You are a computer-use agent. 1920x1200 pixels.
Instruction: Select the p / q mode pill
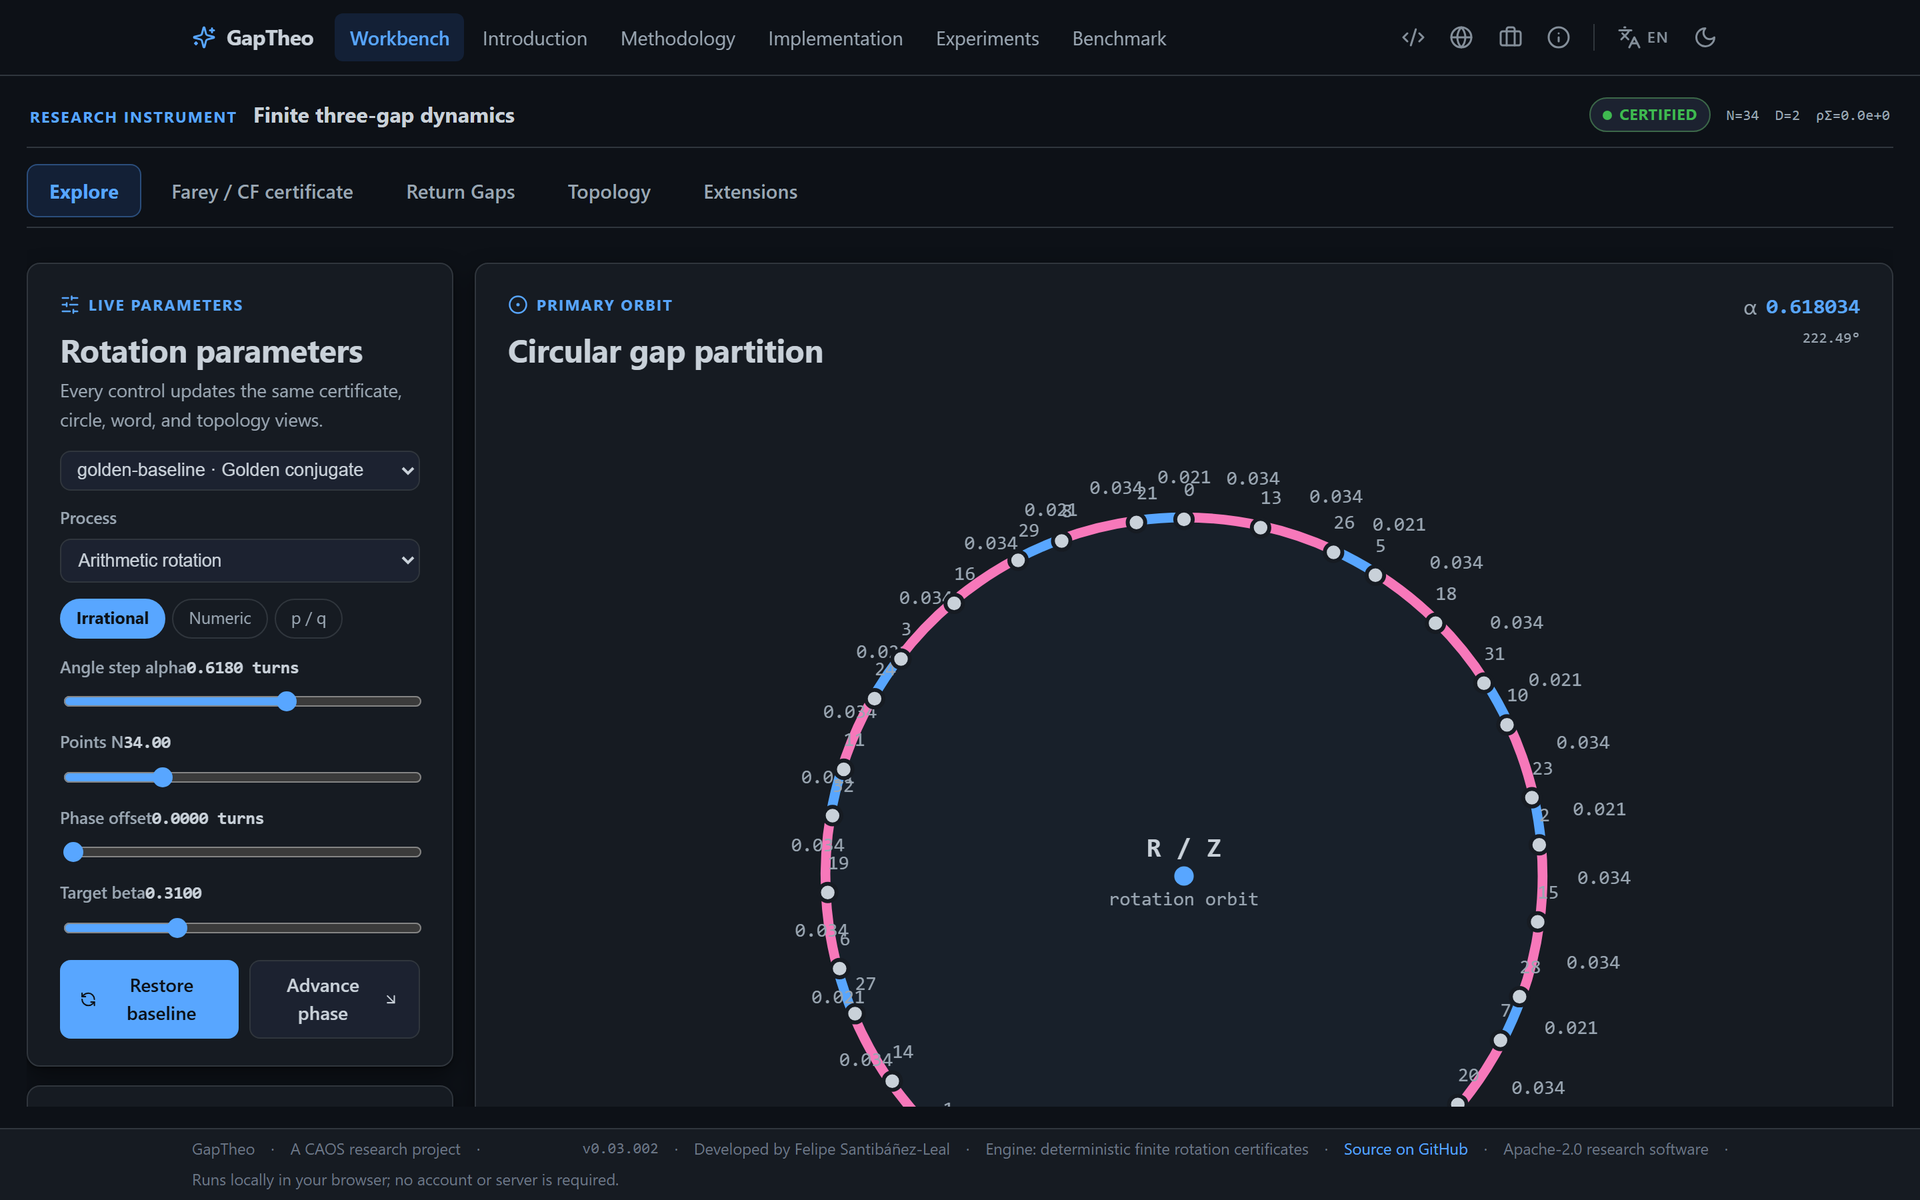[x=308, y=619]
